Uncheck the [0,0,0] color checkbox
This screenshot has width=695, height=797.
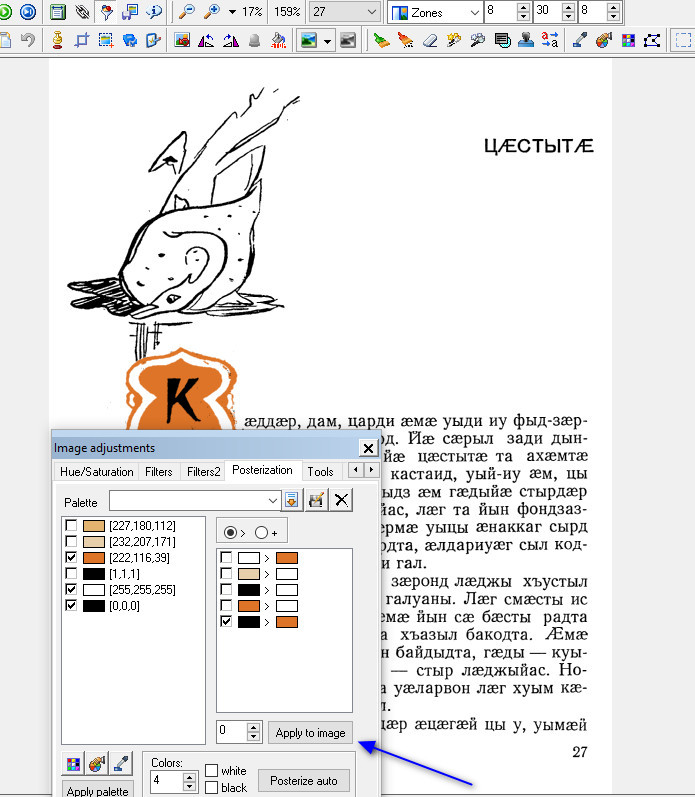pos(72,606)
